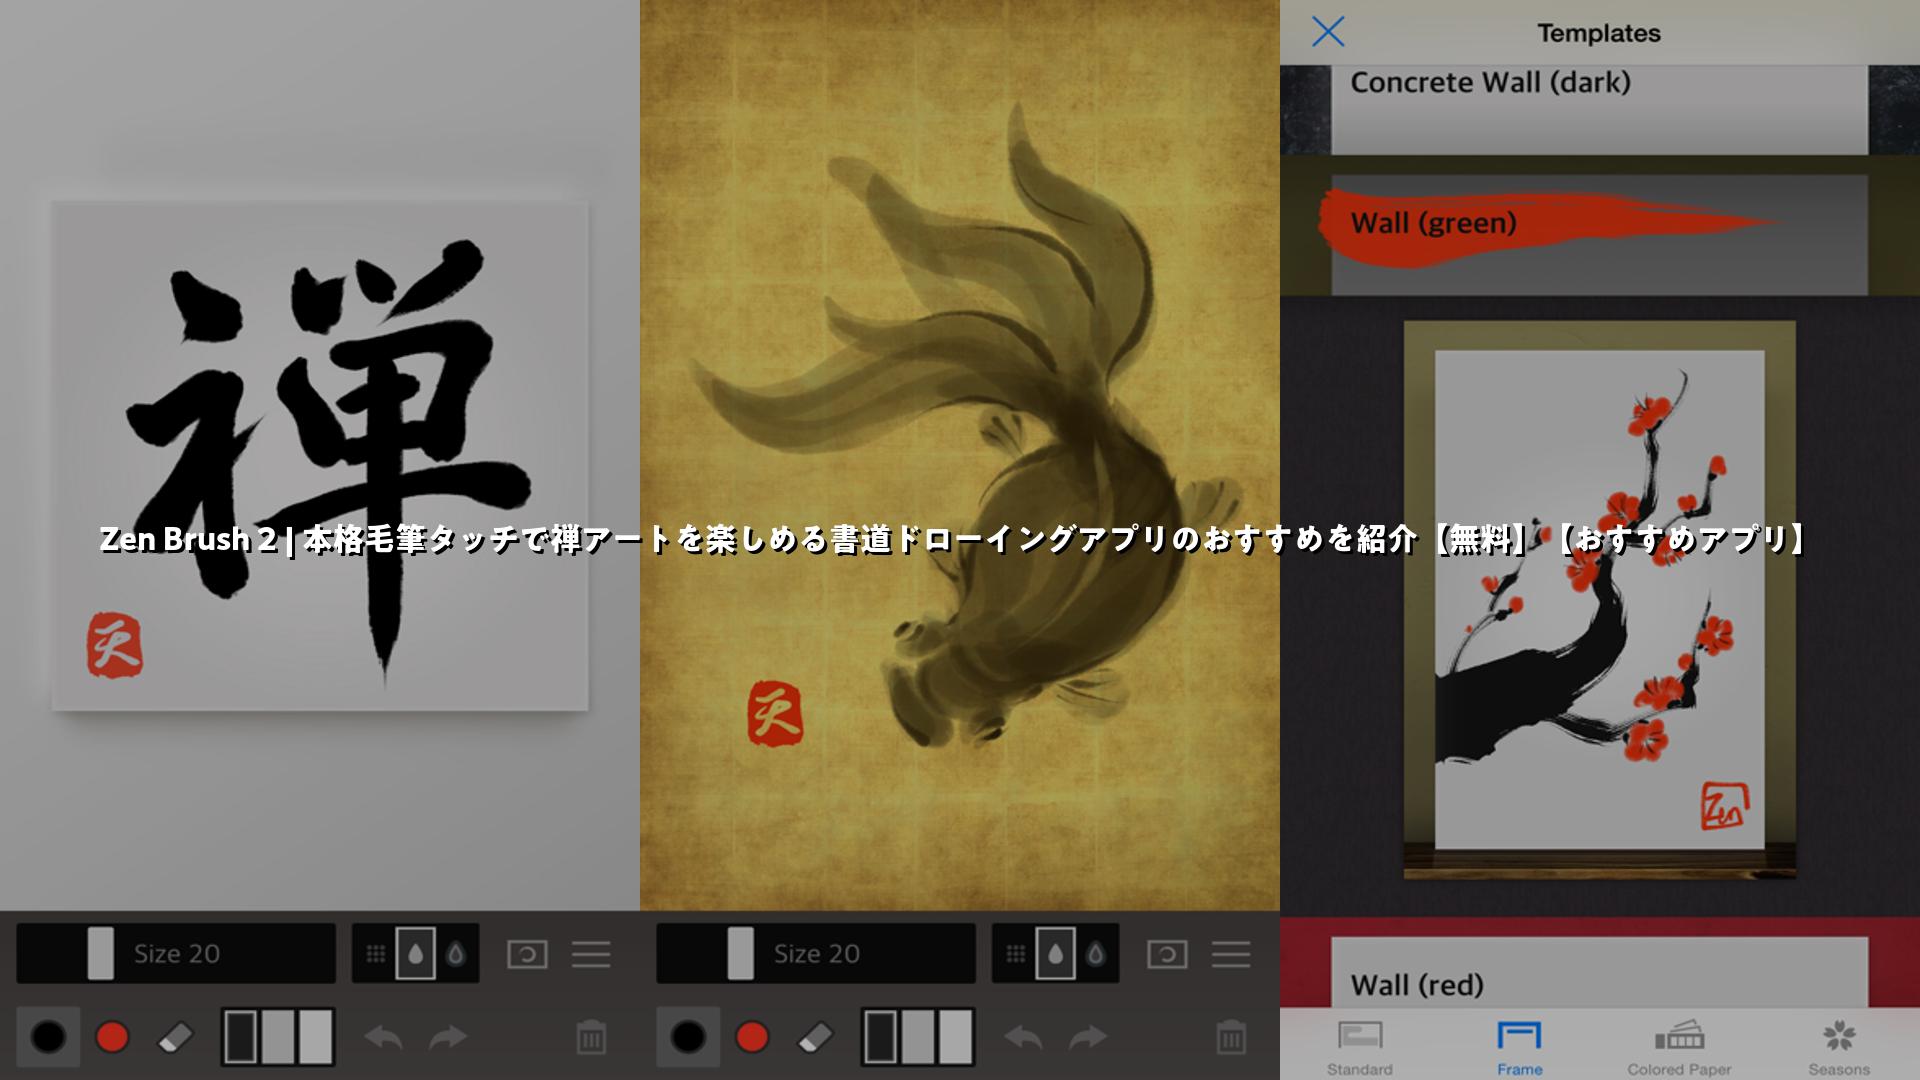Undo last stroke in middle screen
1920x1080 pixels.
click(1023, 1038)
